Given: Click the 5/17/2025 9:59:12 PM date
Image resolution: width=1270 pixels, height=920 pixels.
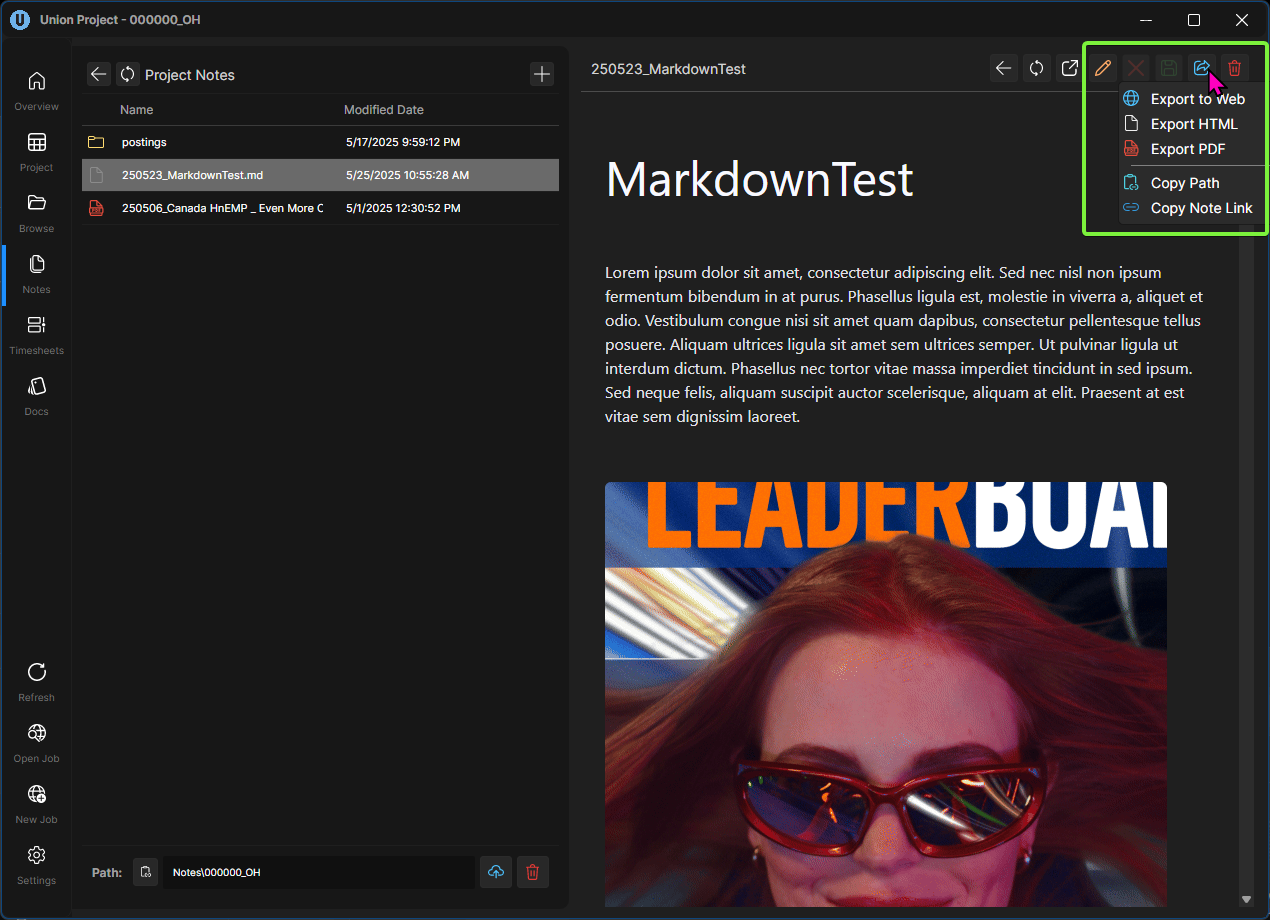Looking at the screenshot, I should coord(403,142).
